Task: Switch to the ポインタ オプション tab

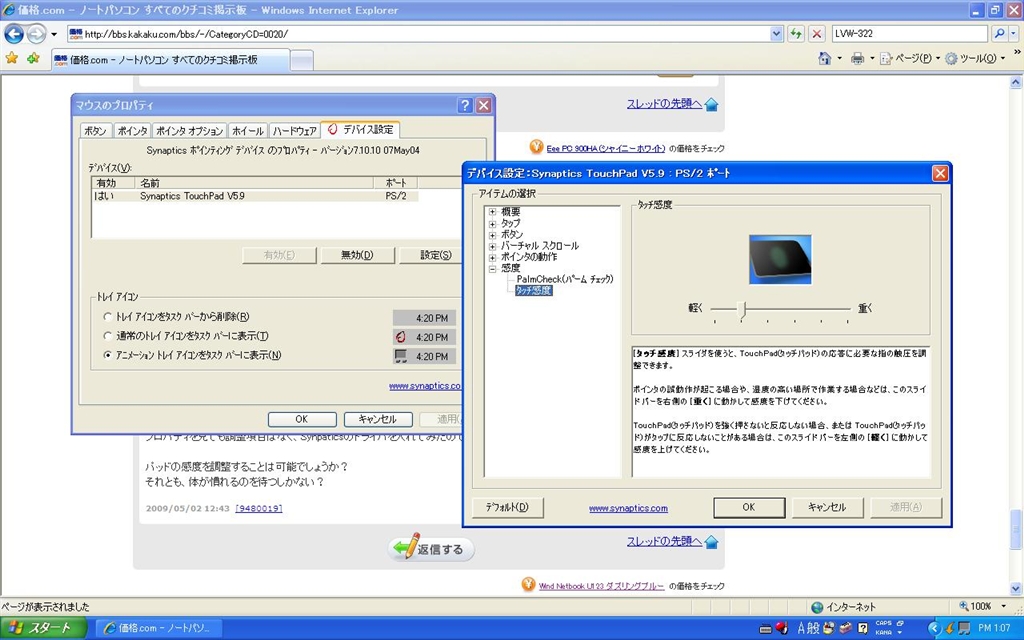Action: pyautogui.click(x=189, y=131)
